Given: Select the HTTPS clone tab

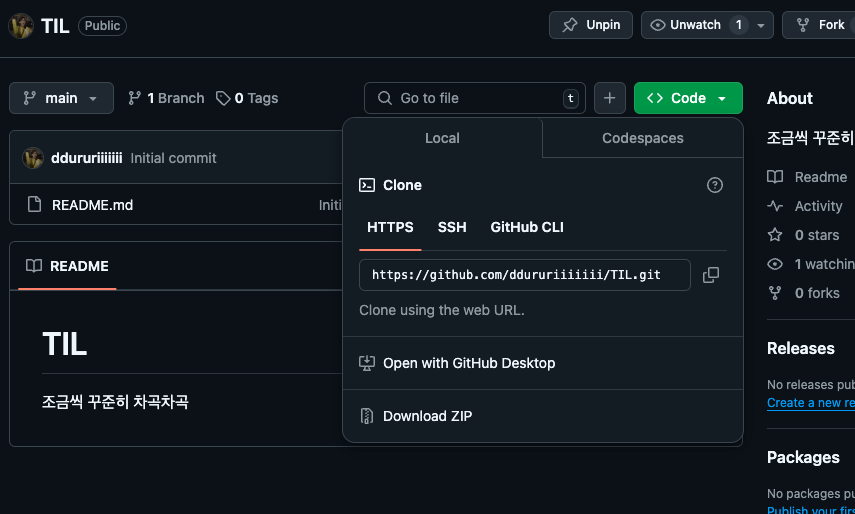Looking at the screenshot, I should tap(390, 227).
